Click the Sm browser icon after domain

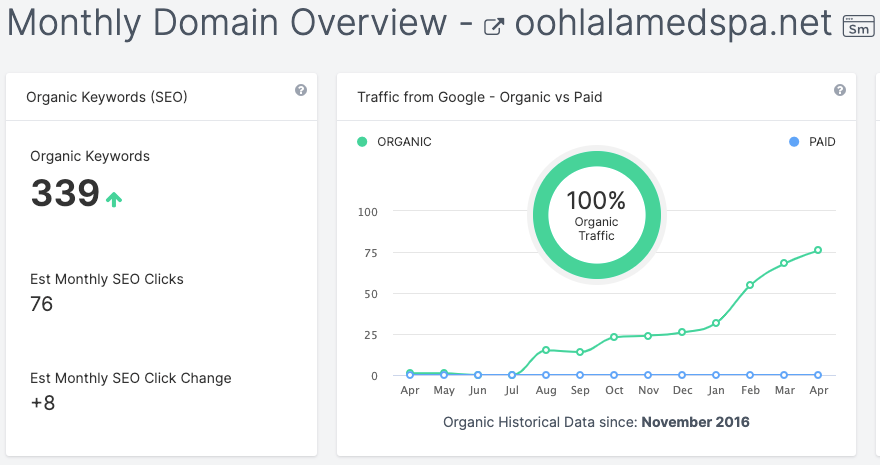click(858, 26)
